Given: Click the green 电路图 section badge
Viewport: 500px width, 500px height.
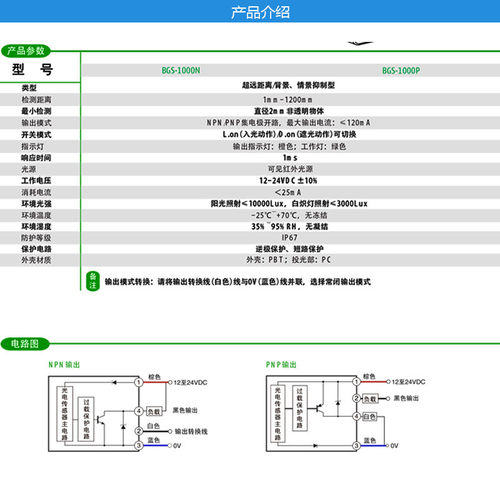Looking at the screenshot, I should pyautogui.click(x=25, y=344).
